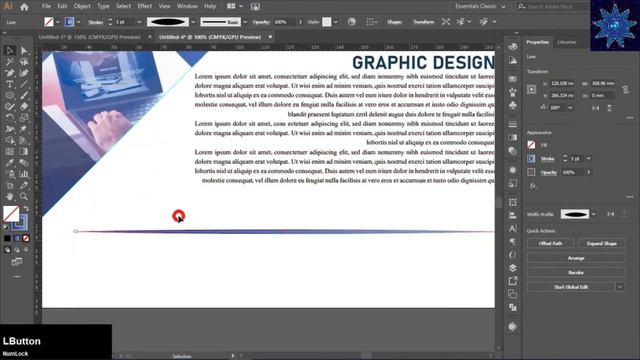Open the Recolor Artwork wheel icon in control bar
Viewport: 640px width, 360px height.
click(x=351, y=22)
